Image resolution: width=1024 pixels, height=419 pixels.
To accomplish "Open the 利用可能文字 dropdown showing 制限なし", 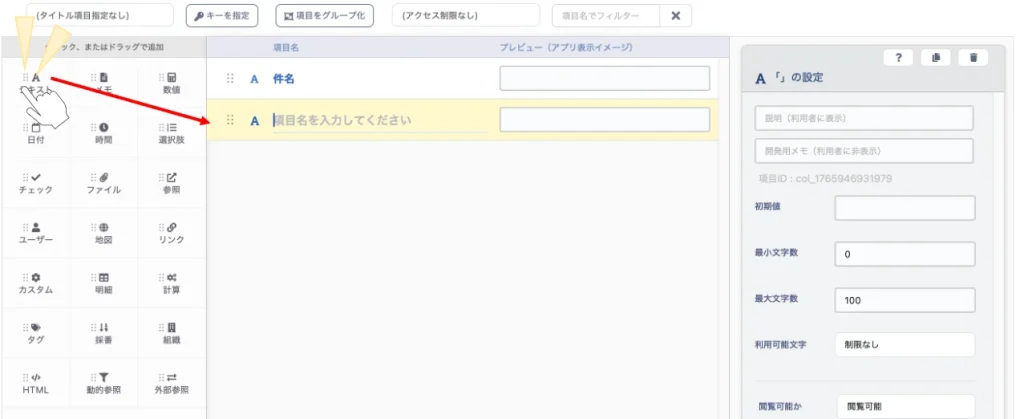I will pos(904,345).
